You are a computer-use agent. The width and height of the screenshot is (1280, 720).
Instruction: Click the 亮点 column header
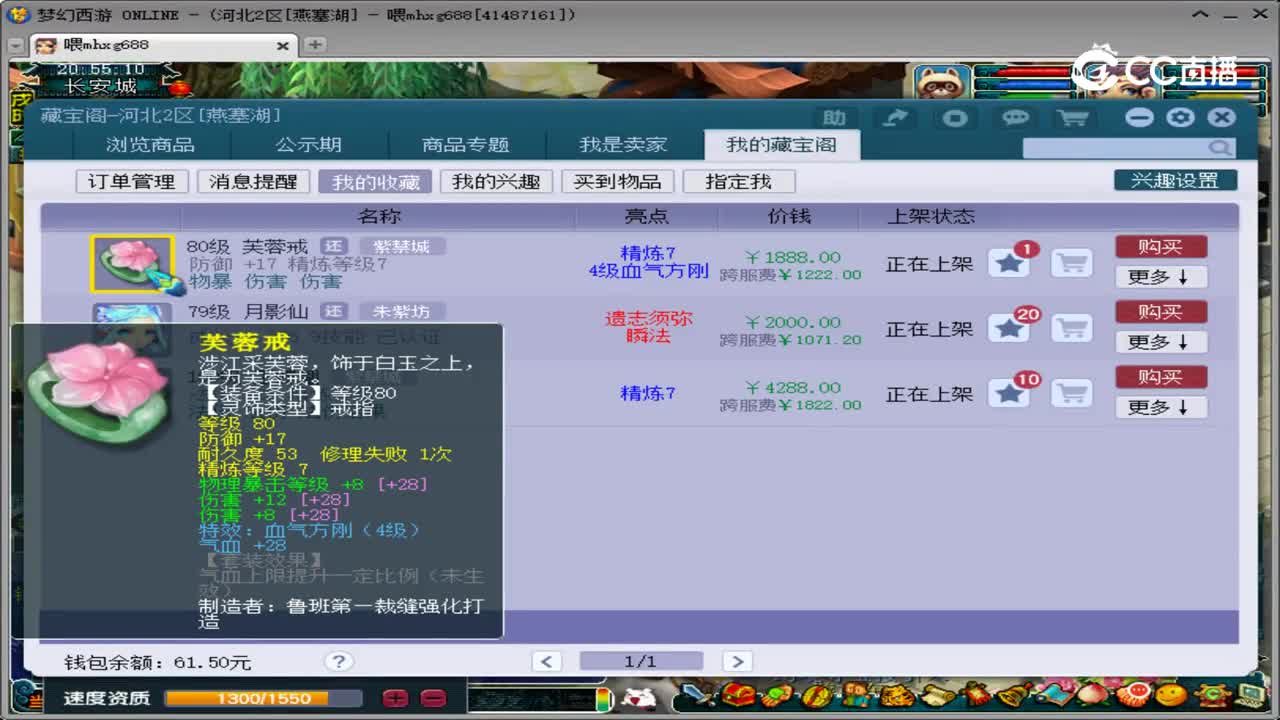tap(647, 216)
